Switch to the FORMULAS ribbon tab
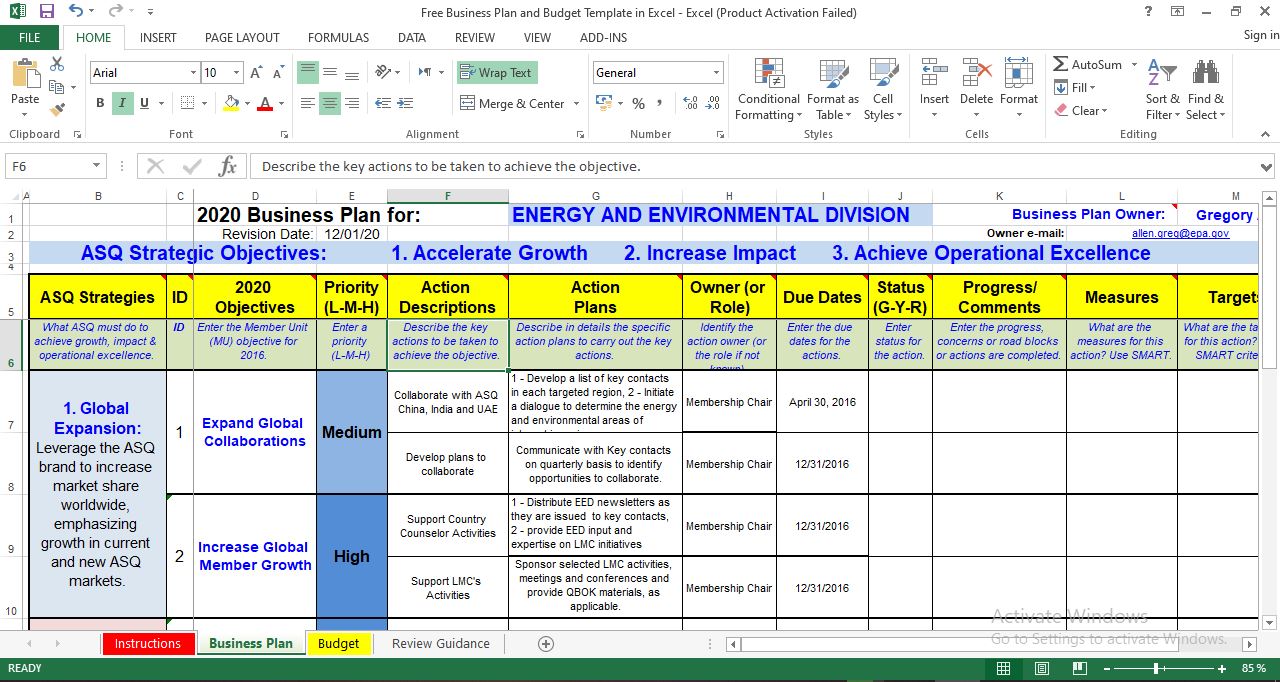This screenshot has width=1280, height=682. 338,37
